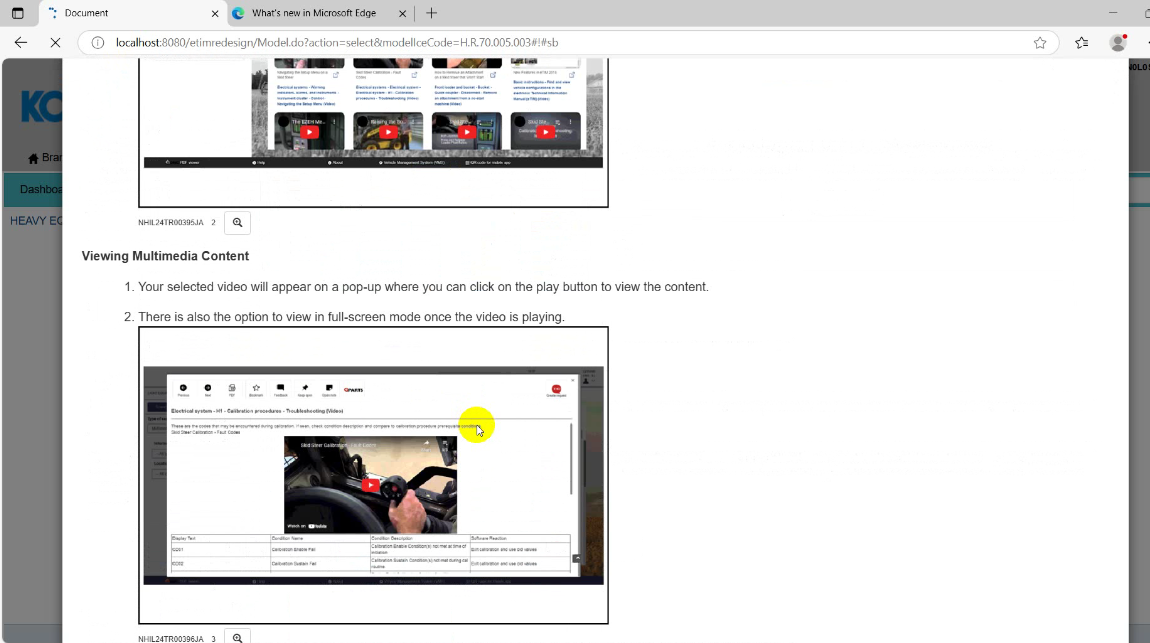Click the NHIL24TR00396JA figure caption
Screen dimensions: 1150x643
point(171,639)
